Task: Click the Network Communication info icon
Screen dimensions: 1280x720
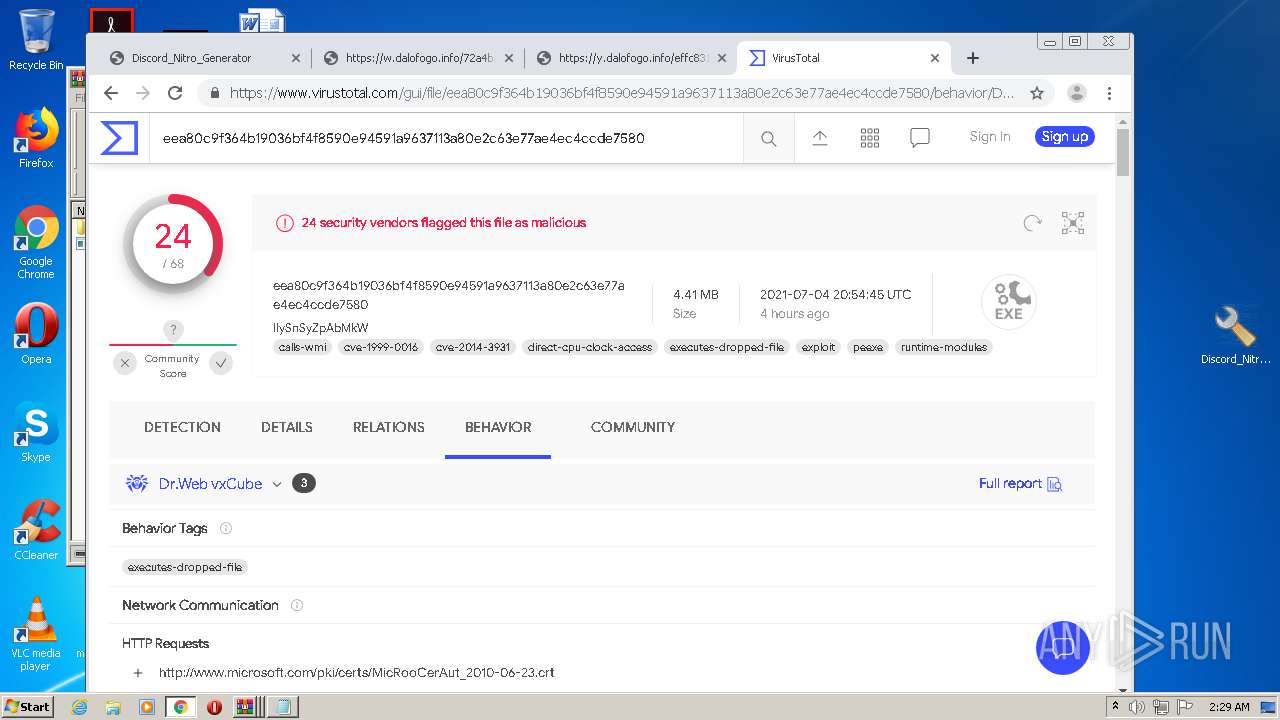Action: coord(297,605)
